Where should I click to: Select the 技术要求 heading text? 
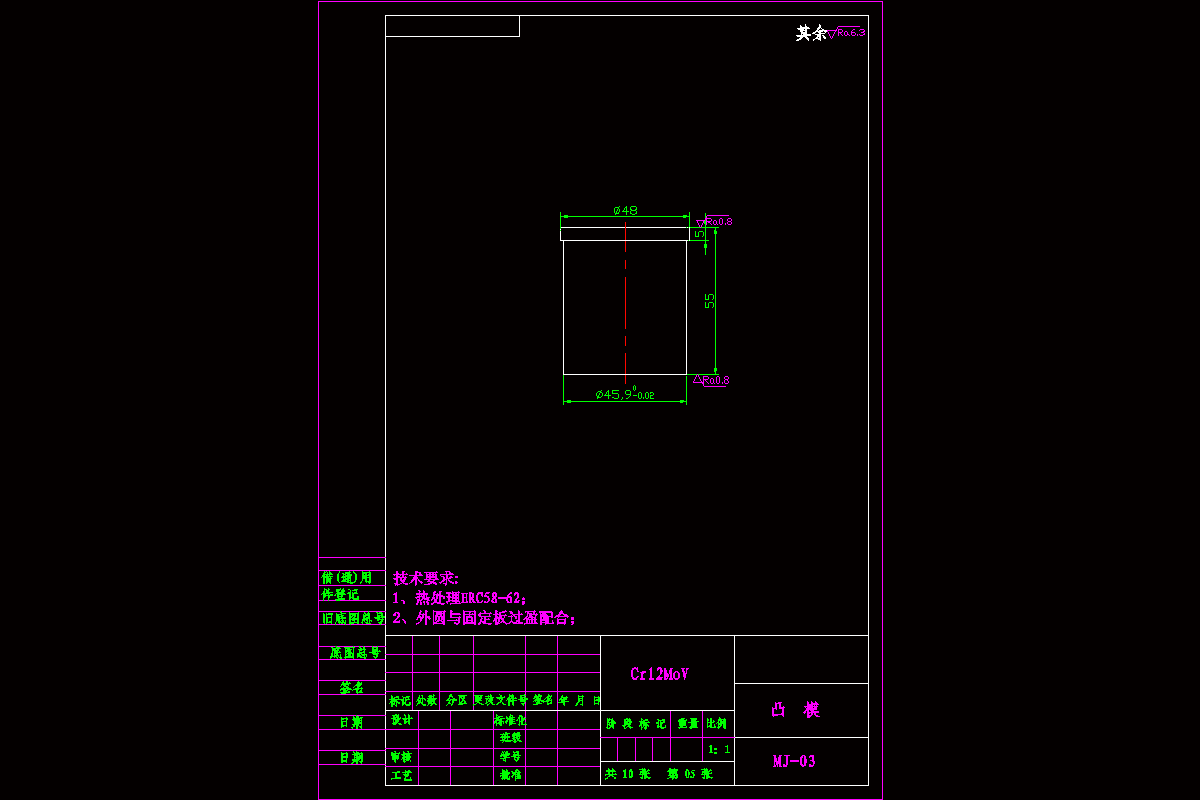click(425, 578)
